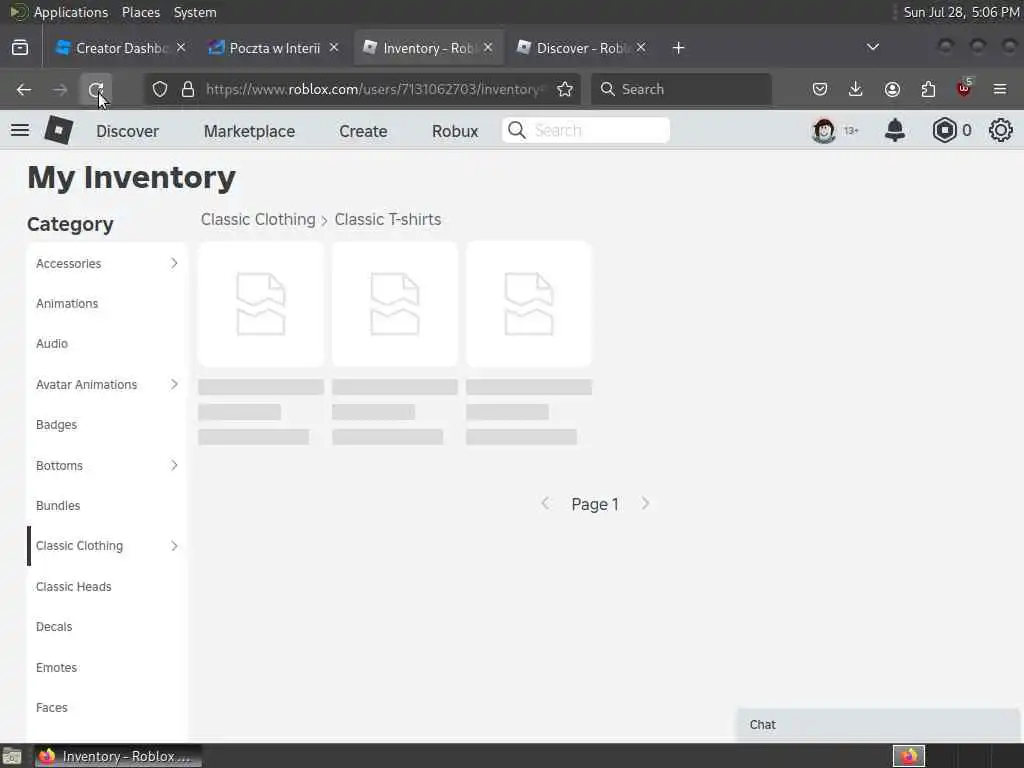Expand the Avatar Animations category
The image size is (1024, 768).
coord(174,384)
